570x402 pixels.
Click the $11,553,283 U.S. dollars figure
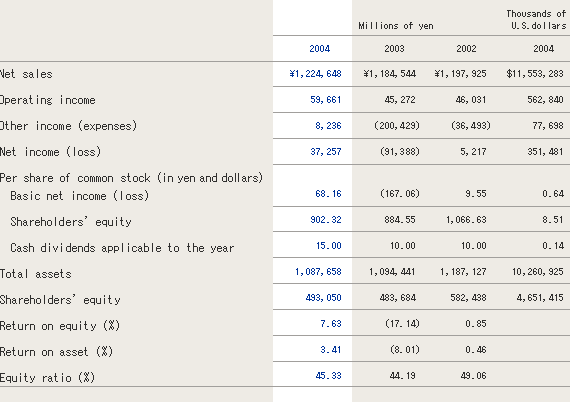point(535,74)
